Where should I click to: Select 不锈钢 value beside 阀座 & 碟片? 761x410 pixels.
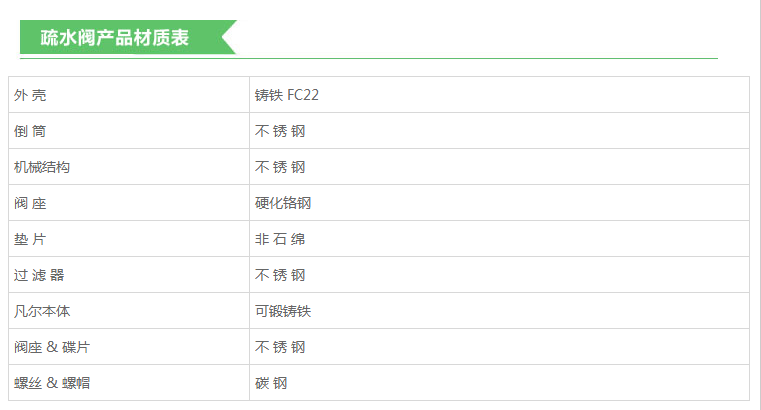(280, 347)
